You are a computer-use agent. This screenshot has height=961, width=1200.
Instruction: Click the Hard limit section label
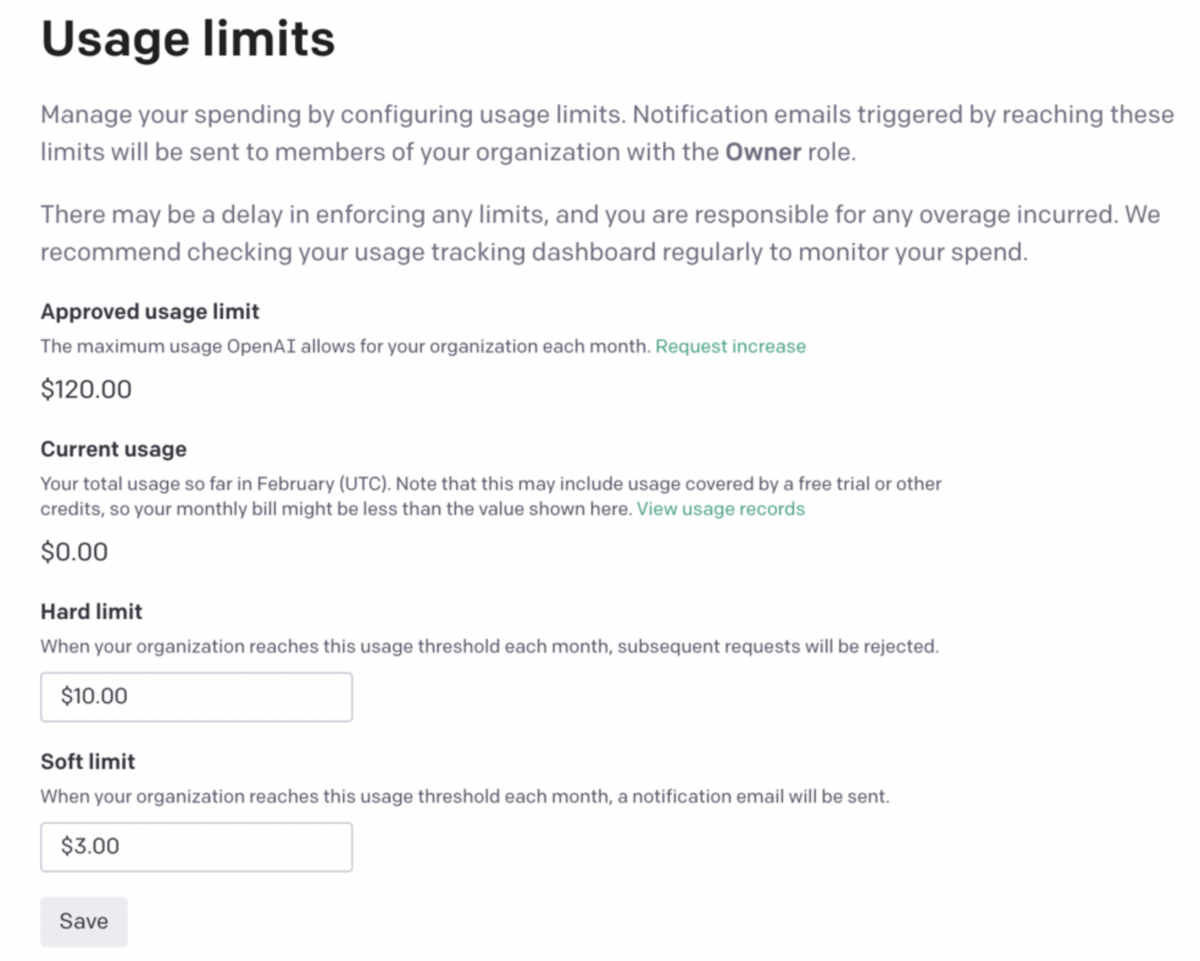[91, 611]
